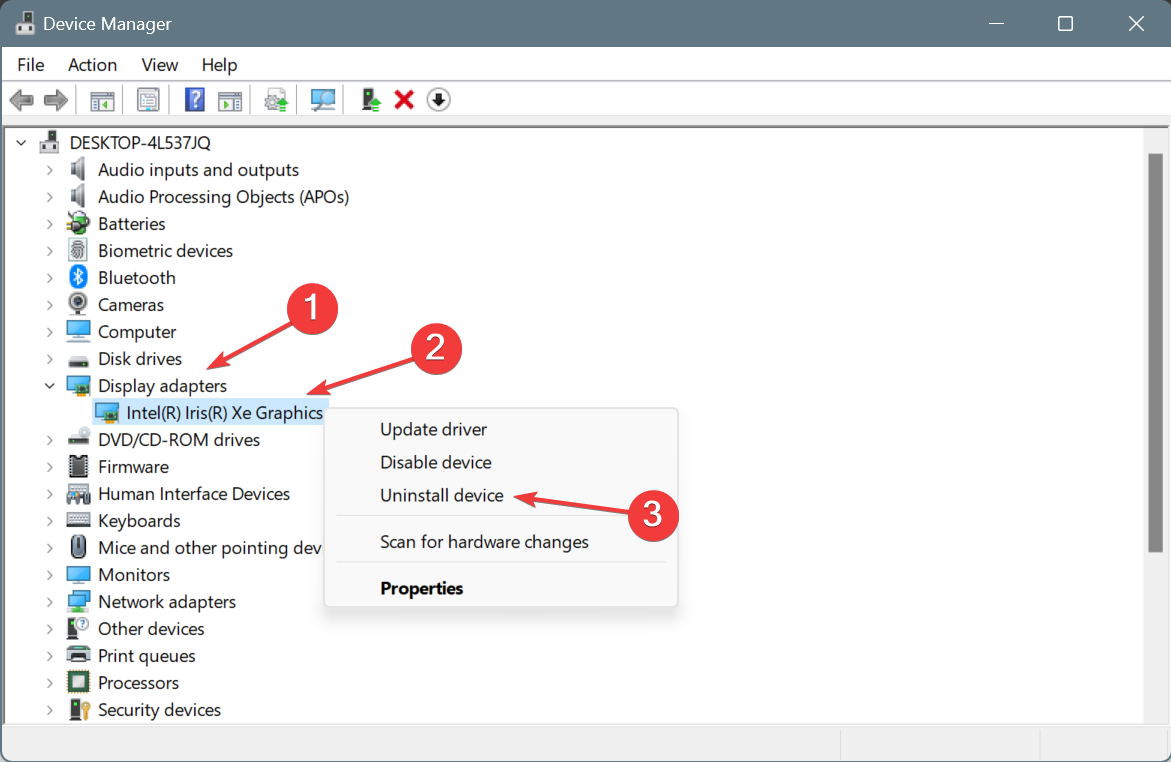The height and width of the screenshot is (762, 1171).
Task: Collapse the Display adapters category
Action: [49, 385]
